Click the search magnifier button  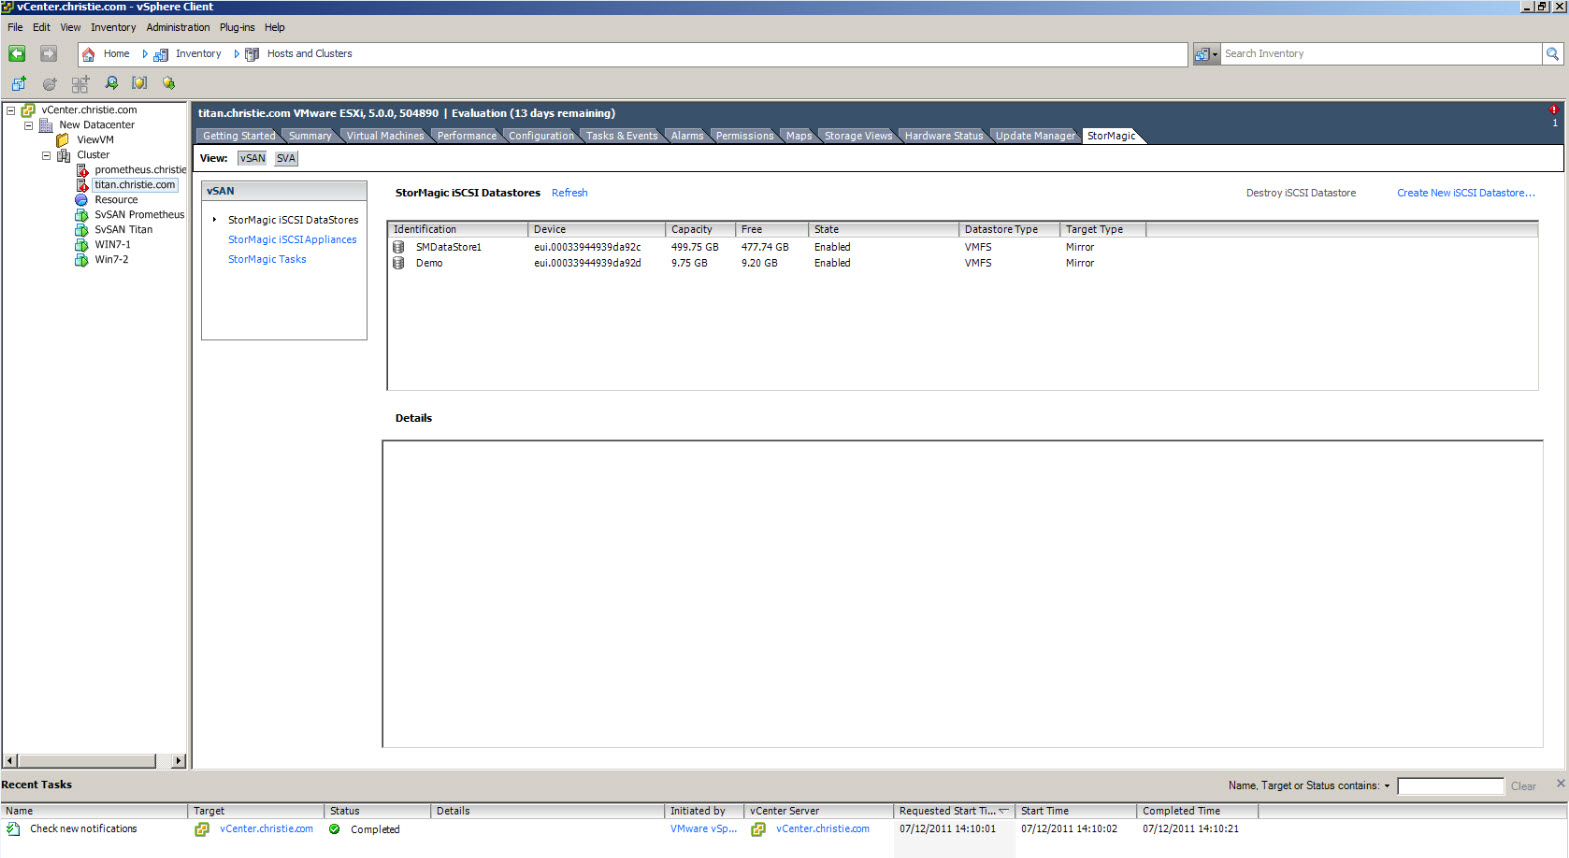1552,54
